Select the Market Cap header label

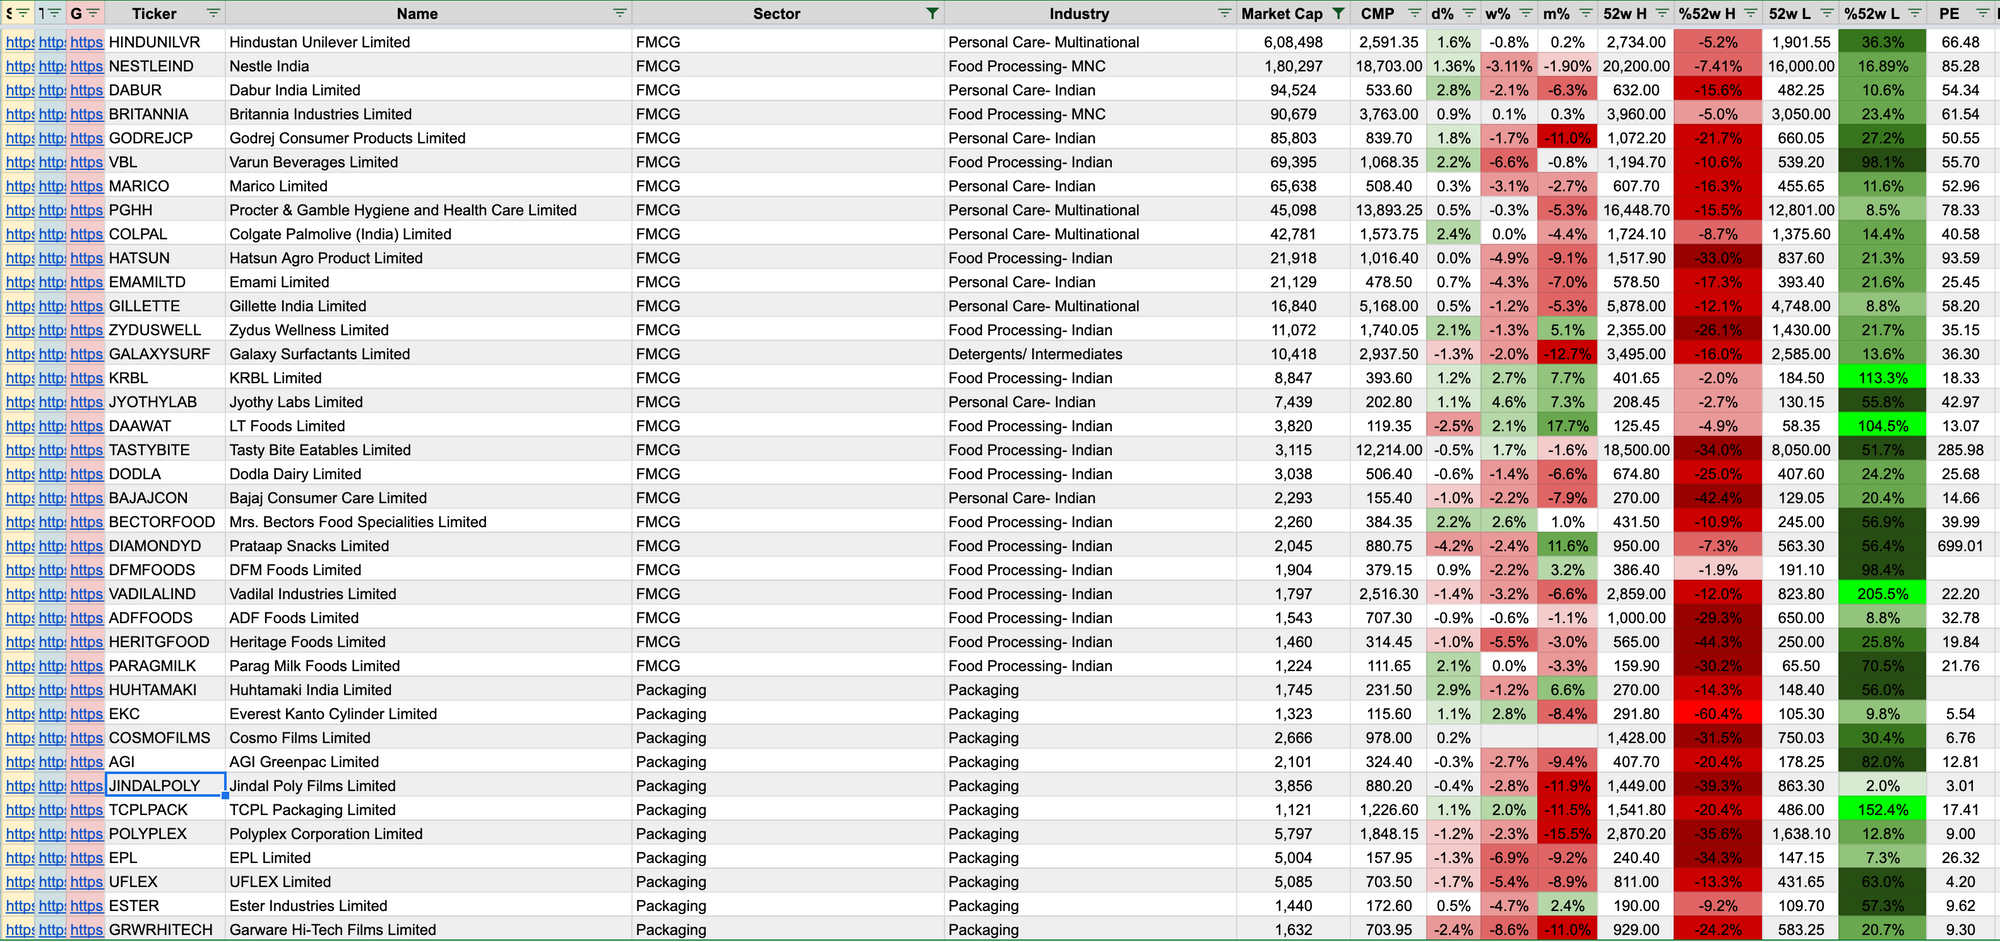pyautogui.click(x=1282, y=13)
